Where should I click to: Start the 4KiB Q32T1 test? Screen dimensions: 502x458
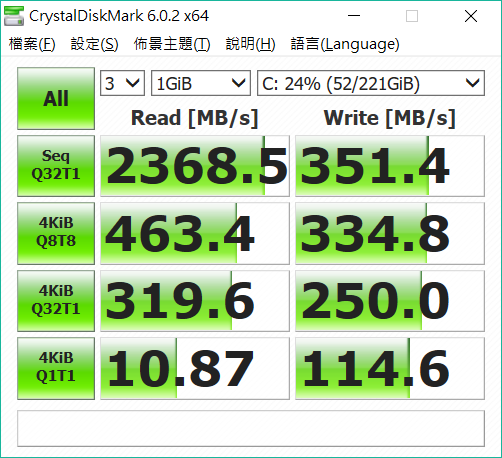(x=56, y=301)
